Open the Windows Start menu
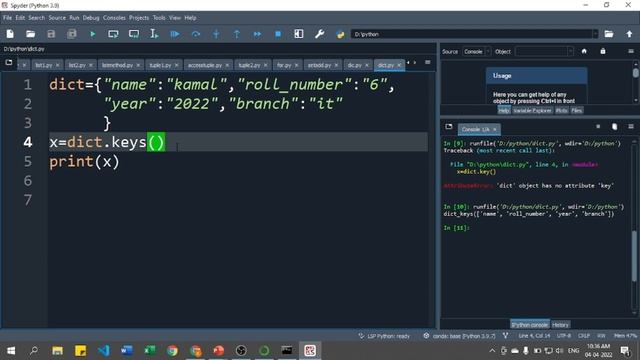Viewport: 640px width, 360px height. tap(11, 350)
